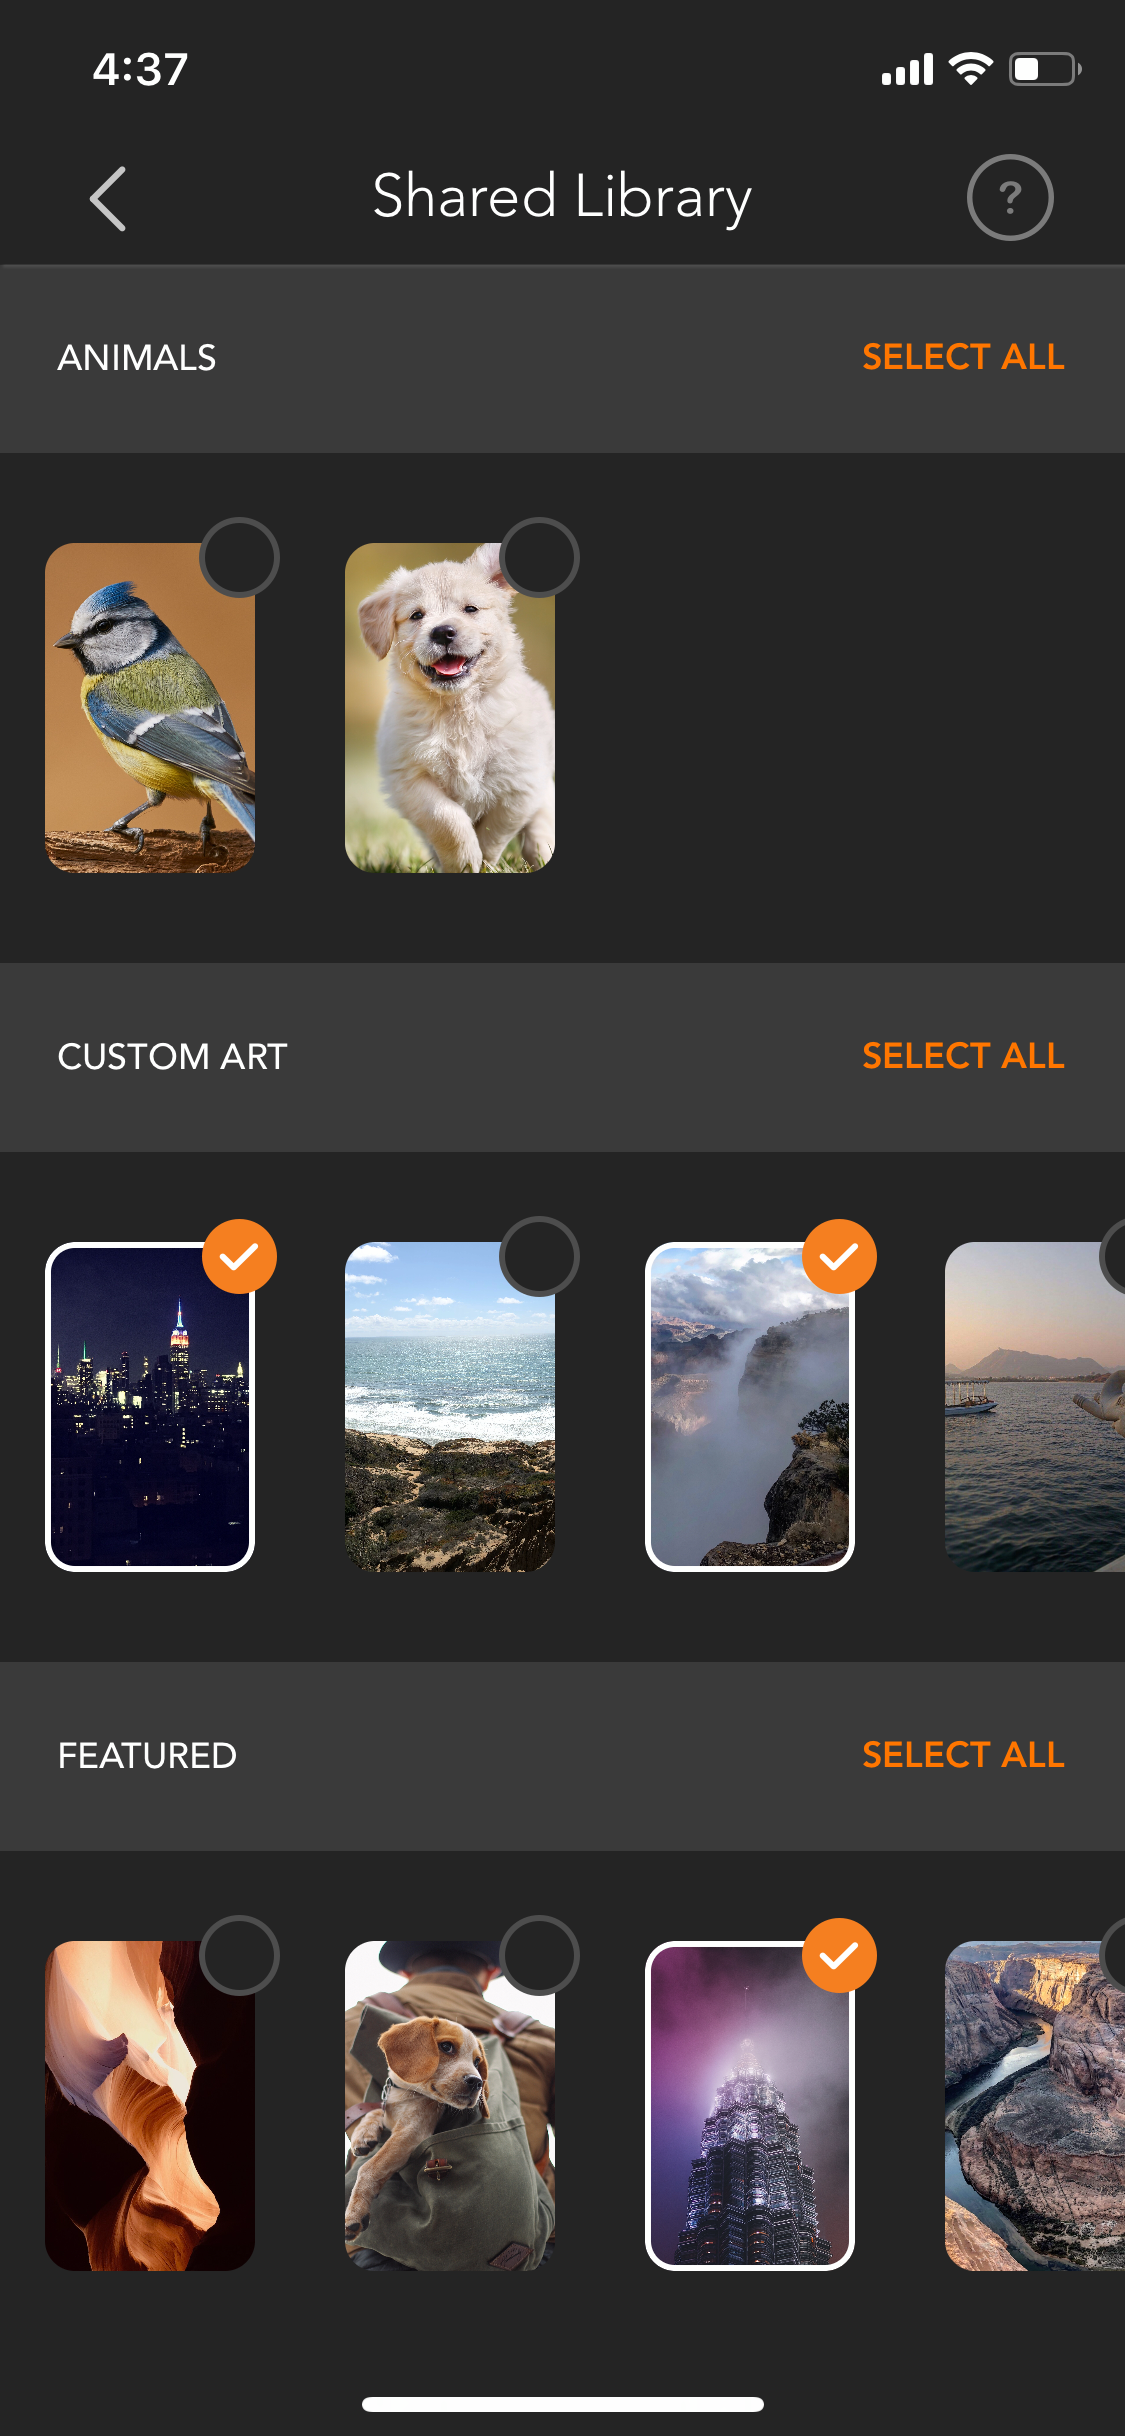Uncheck the night city skyline photo
This screenshot has height=2436, width=1125.
[x=239, y=1256]
